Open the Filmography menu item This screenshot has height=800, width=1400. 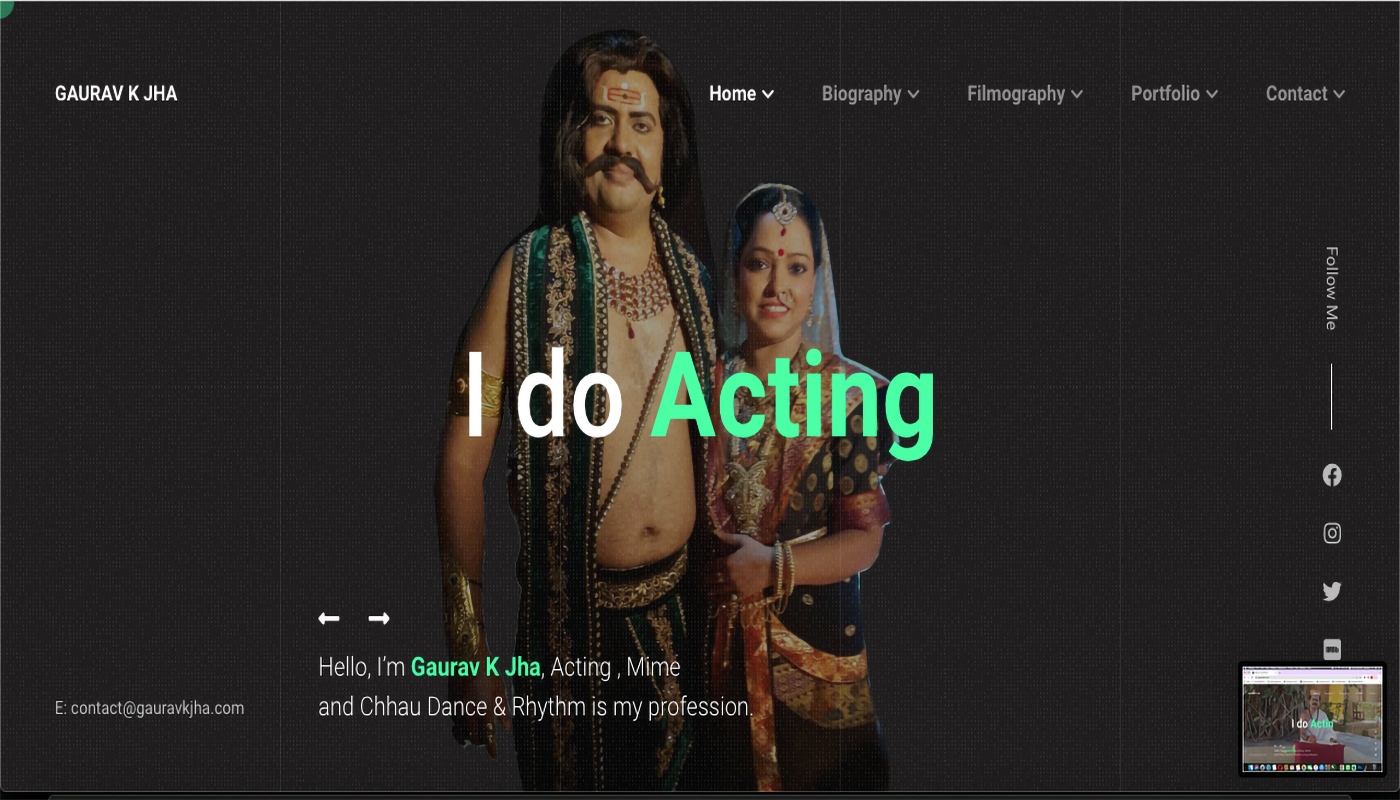1015,93
